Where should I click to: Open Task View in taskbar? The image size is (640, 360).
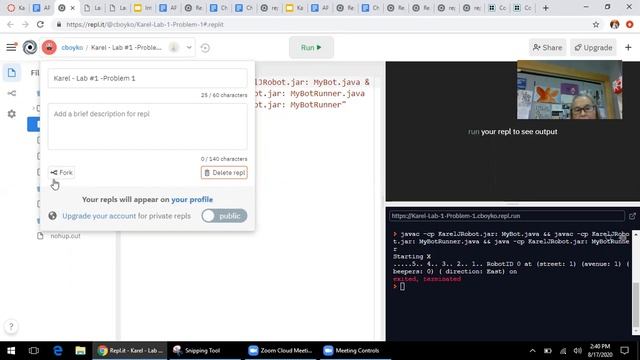click(34, 351)
